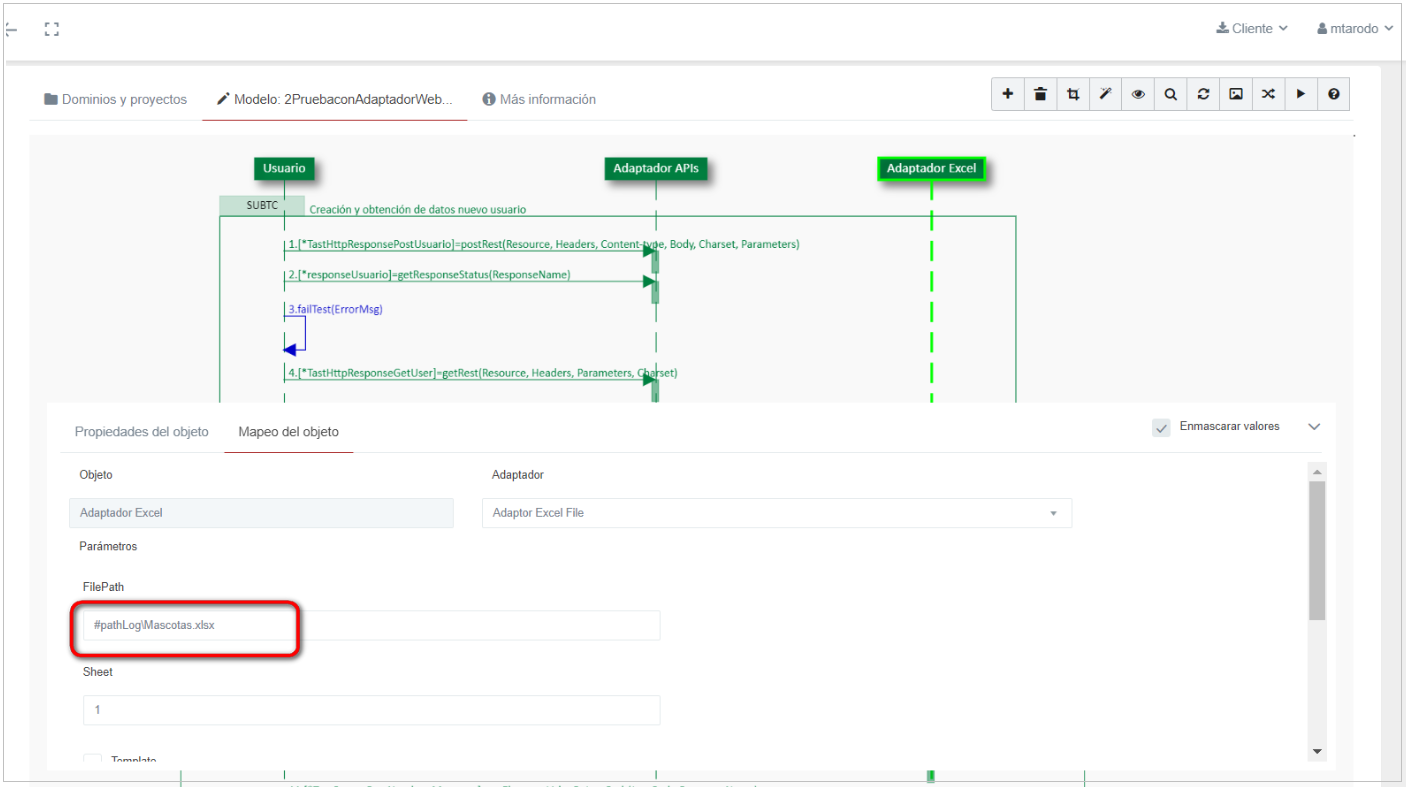
Task: Click the fullscreen icon at top left
Action: click(x=51, y=29)
